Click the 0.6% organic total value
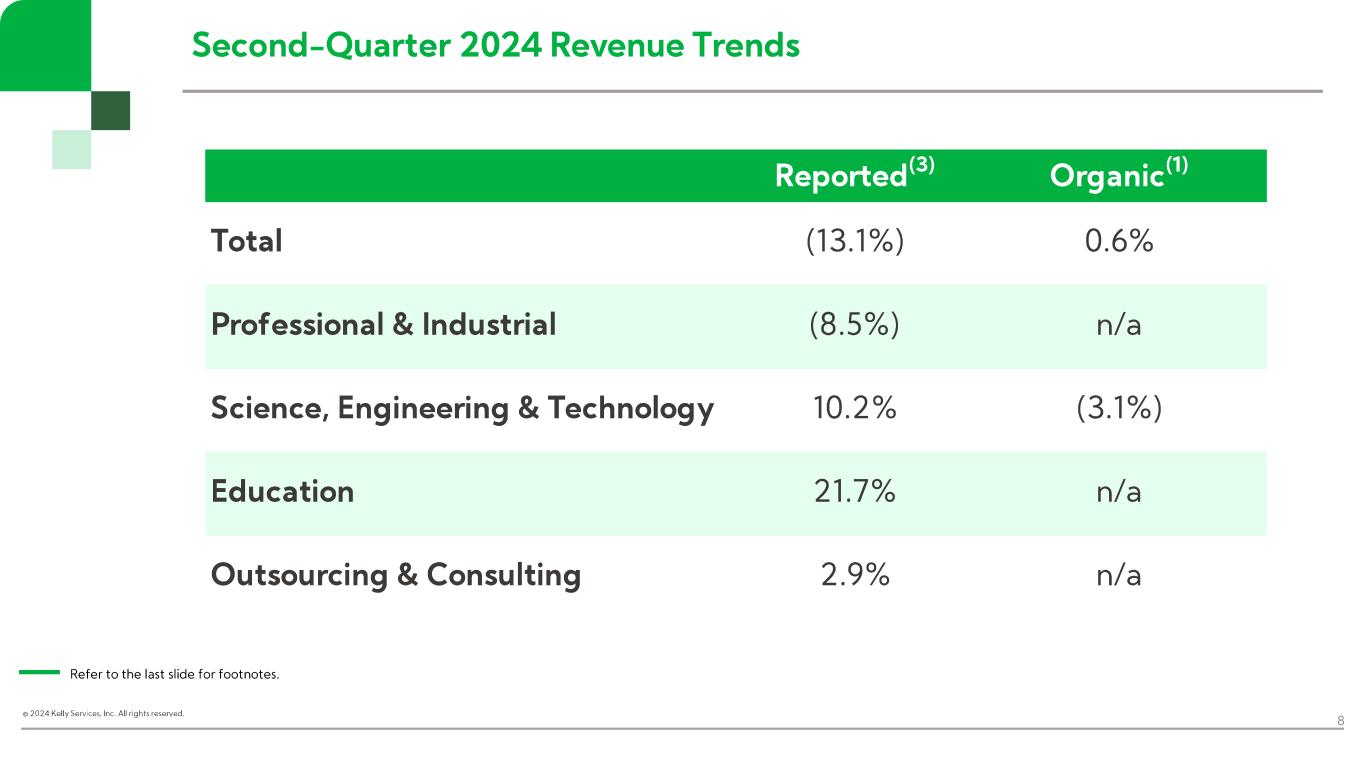The image size is (1365, 768). click(x=1119, y=241)
